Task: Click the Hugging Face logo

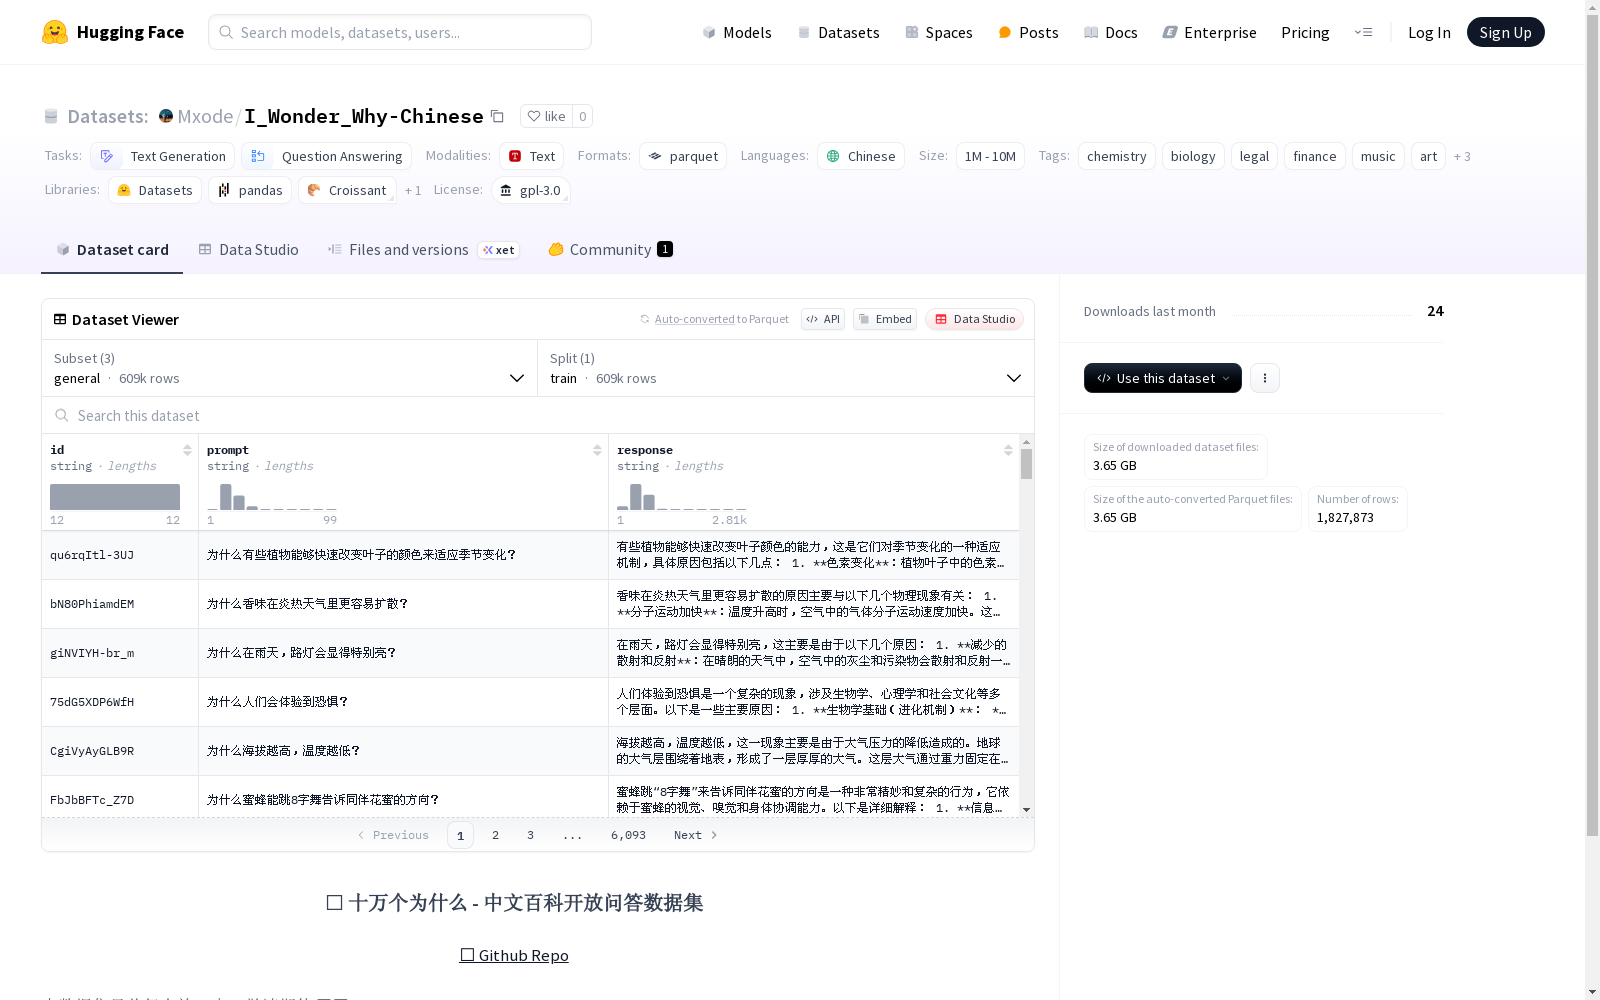Action: [112, 32]
